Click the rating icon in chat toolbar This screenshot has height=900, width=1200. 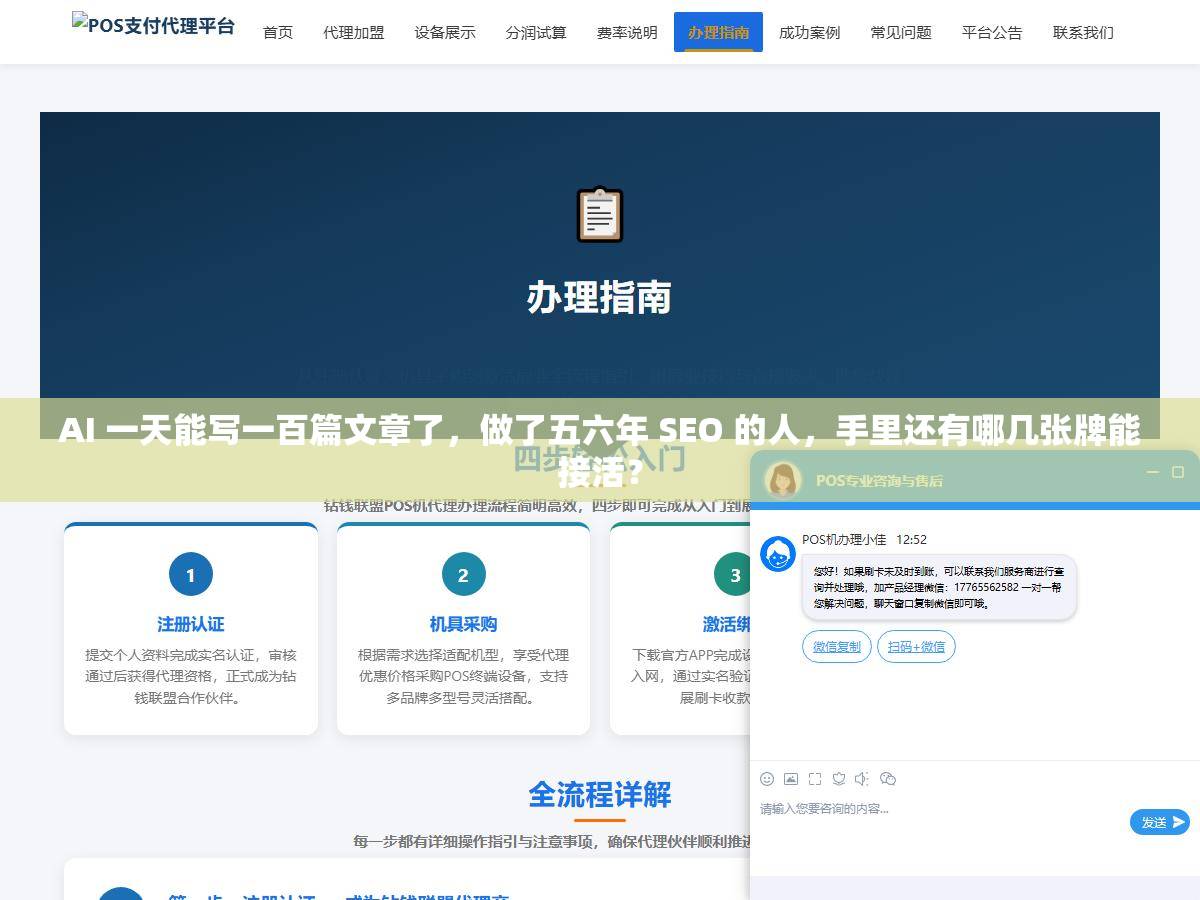coord(839,779)
